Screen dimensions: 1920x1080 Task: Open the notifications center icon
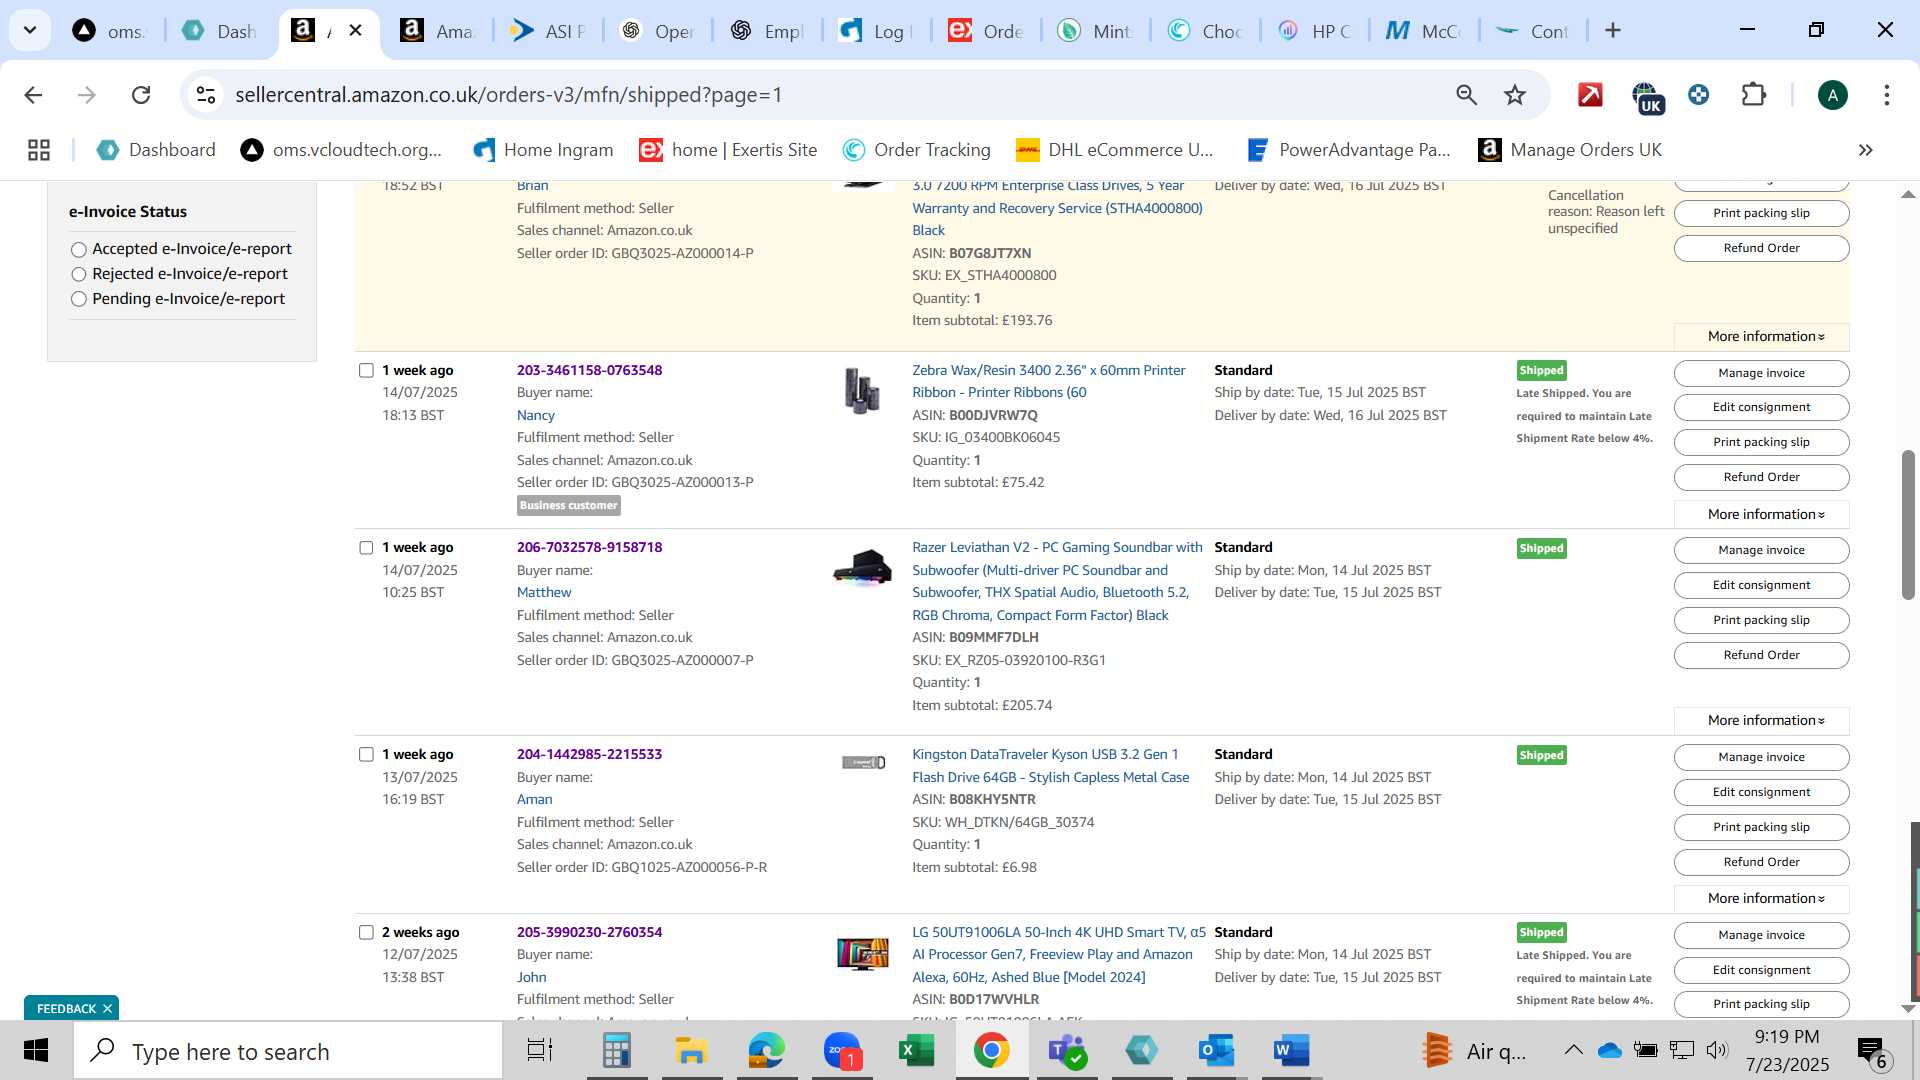click(x=1871, y=1051)
